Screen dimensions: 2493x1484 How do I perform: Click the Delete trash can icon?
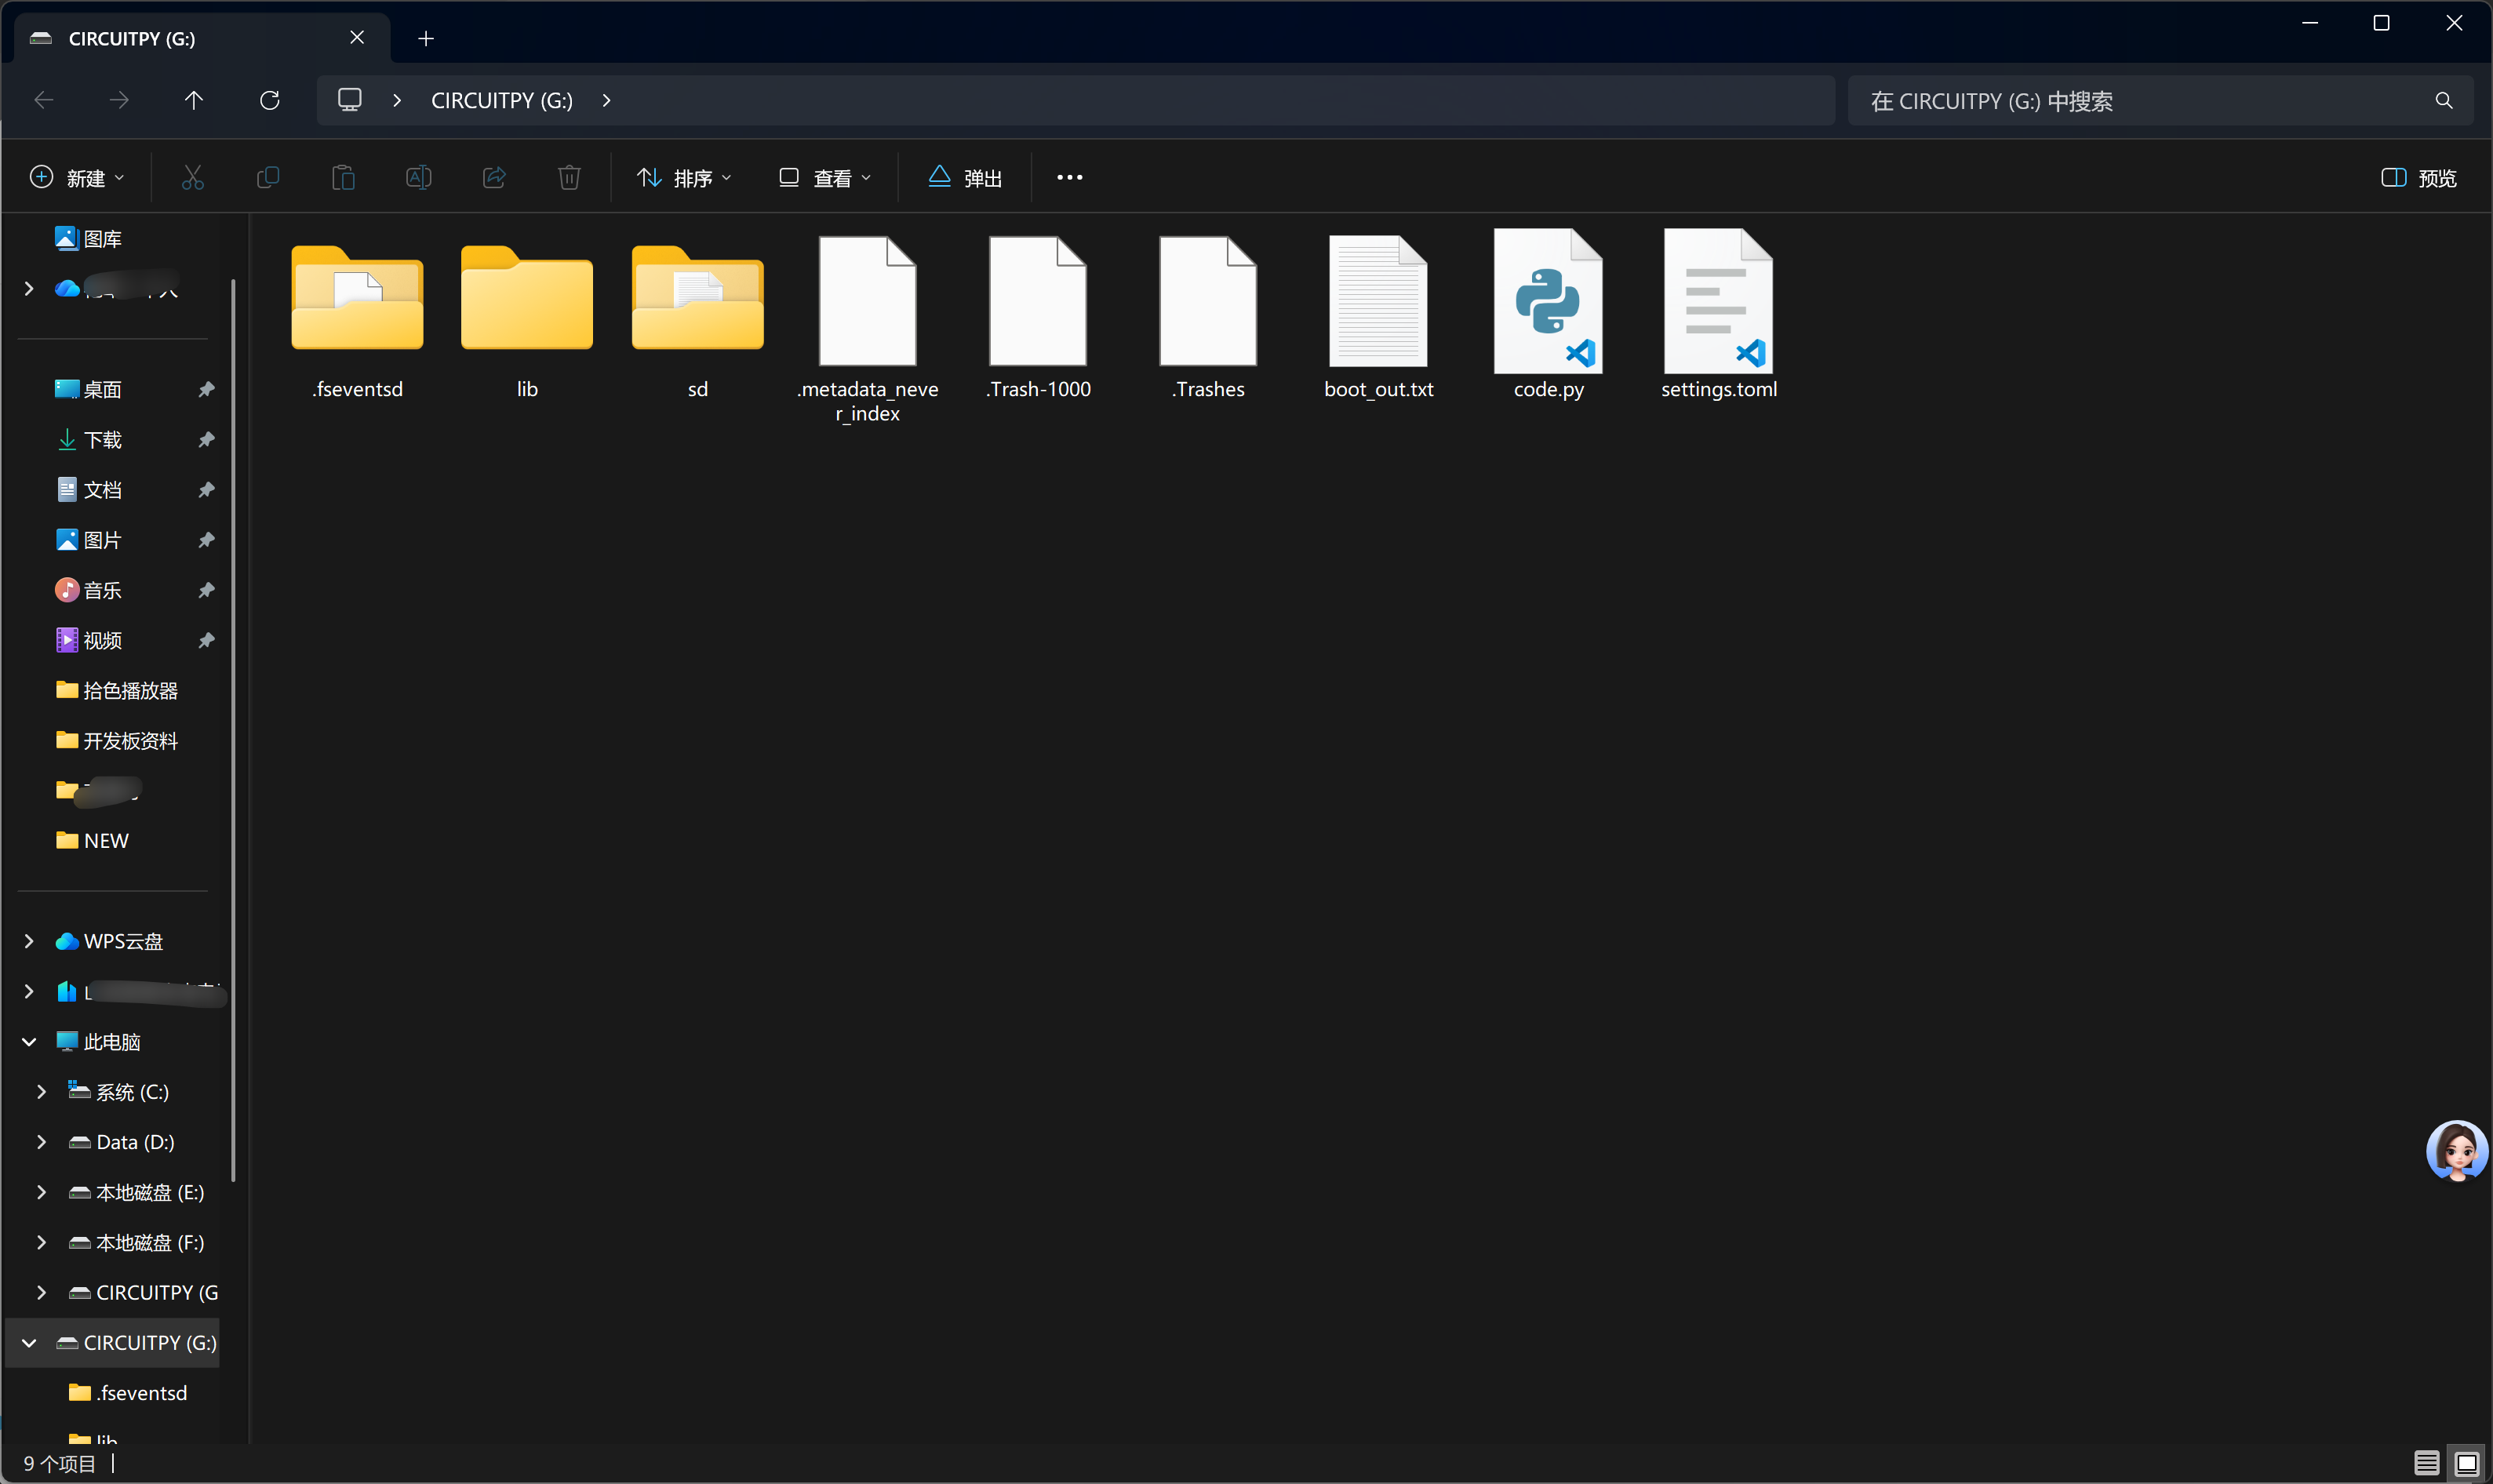pyautogui.click(x=569, y=178)
